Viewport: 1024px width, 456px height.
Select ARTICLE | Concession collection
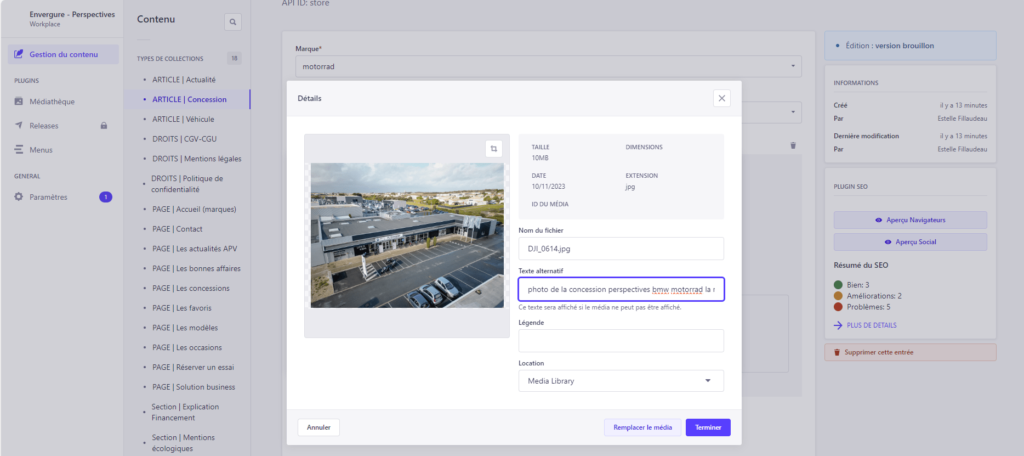click(189, 99)
